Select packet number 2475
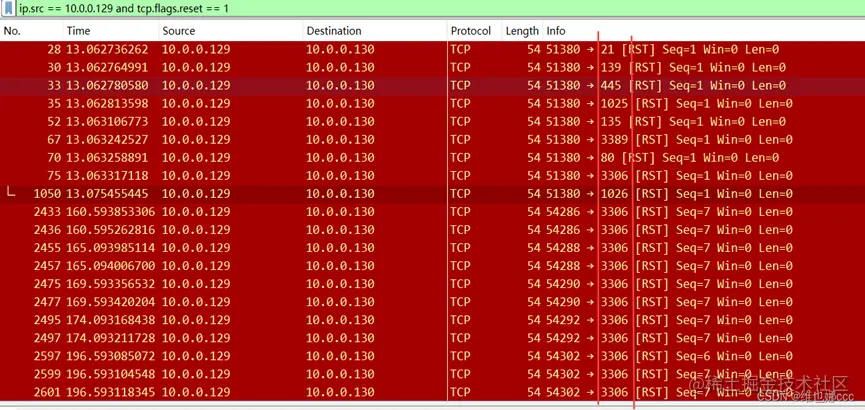Screen dimensions: 865x410 [x=432, y=284]
